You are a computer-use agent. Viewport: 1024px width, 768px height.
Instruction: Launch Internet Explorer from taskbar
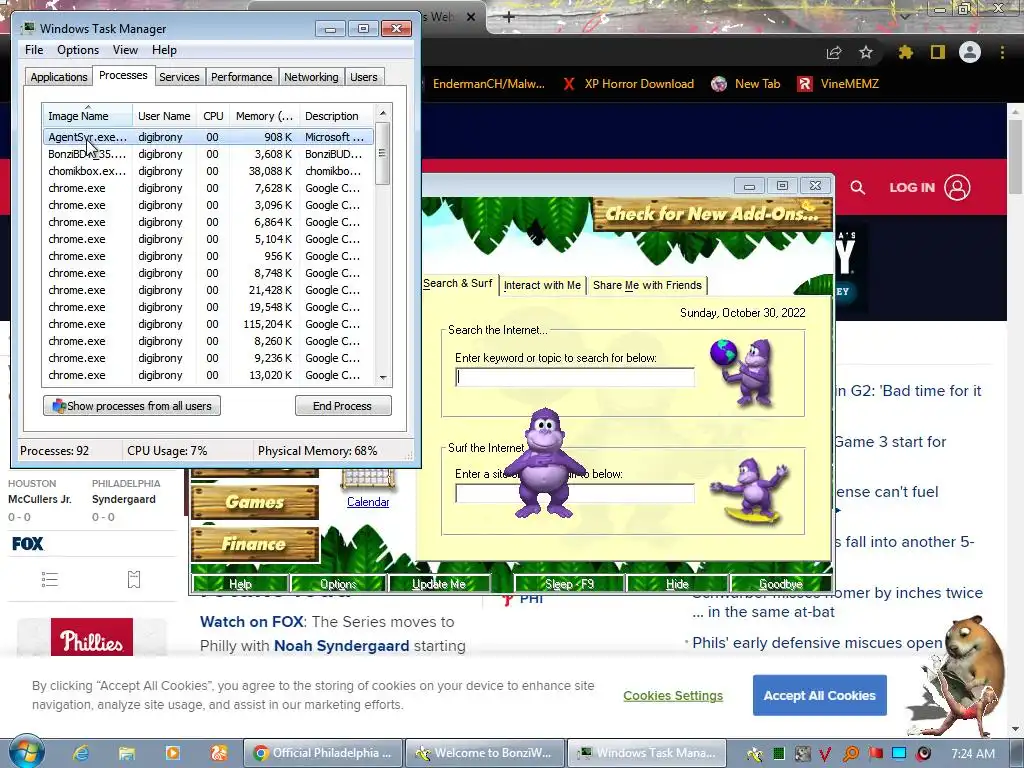click(x=81, y=753)
